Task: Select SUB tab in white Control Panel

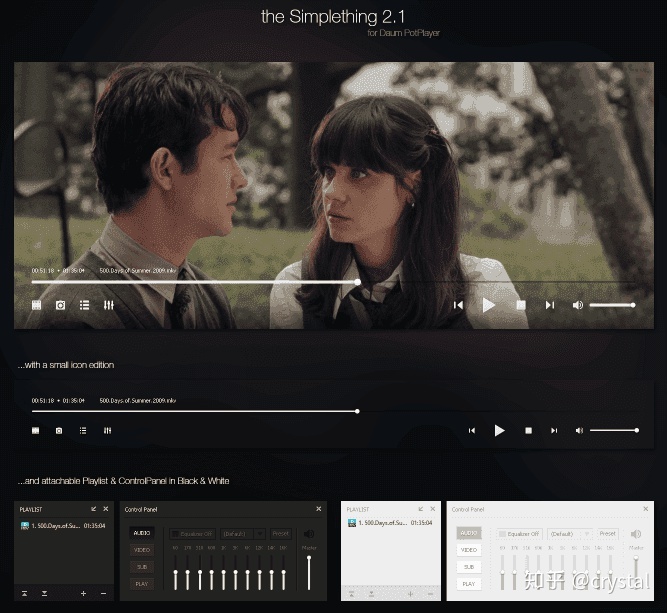Action: coord(469,567)
